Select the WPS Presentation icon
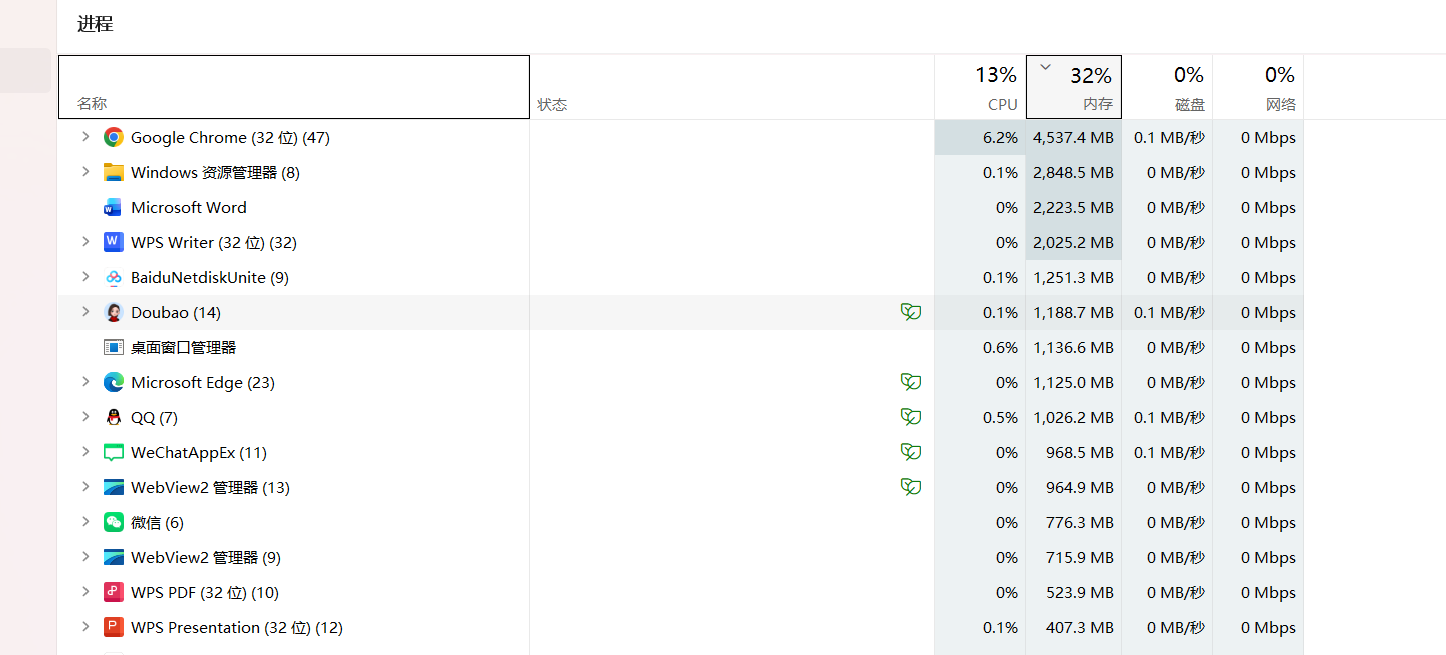Image resolution: width=1446 pixels, height=655 pixels. click(x=114, y=627)
